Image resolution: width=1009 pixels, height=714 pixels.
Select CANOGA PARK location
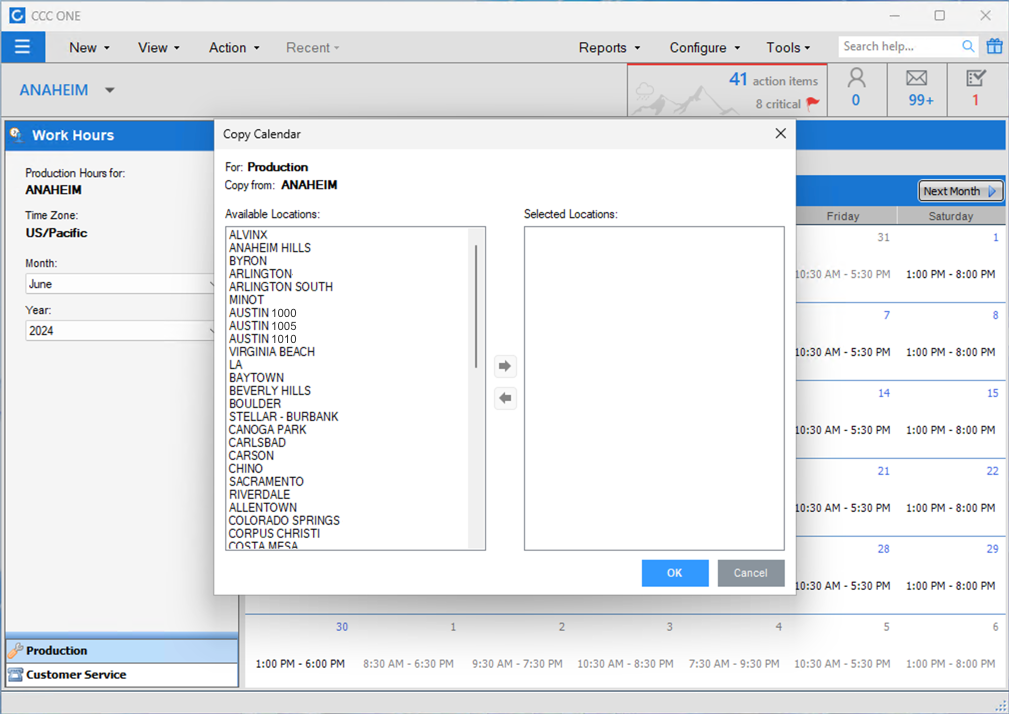pos(267,430)
